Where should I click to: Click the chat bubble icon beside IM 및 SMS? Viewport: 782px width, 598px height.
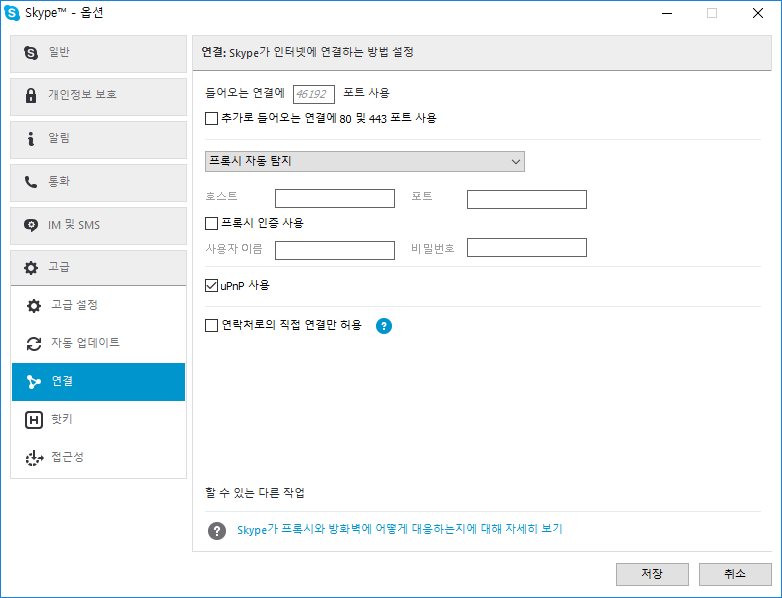click(31, 225)
